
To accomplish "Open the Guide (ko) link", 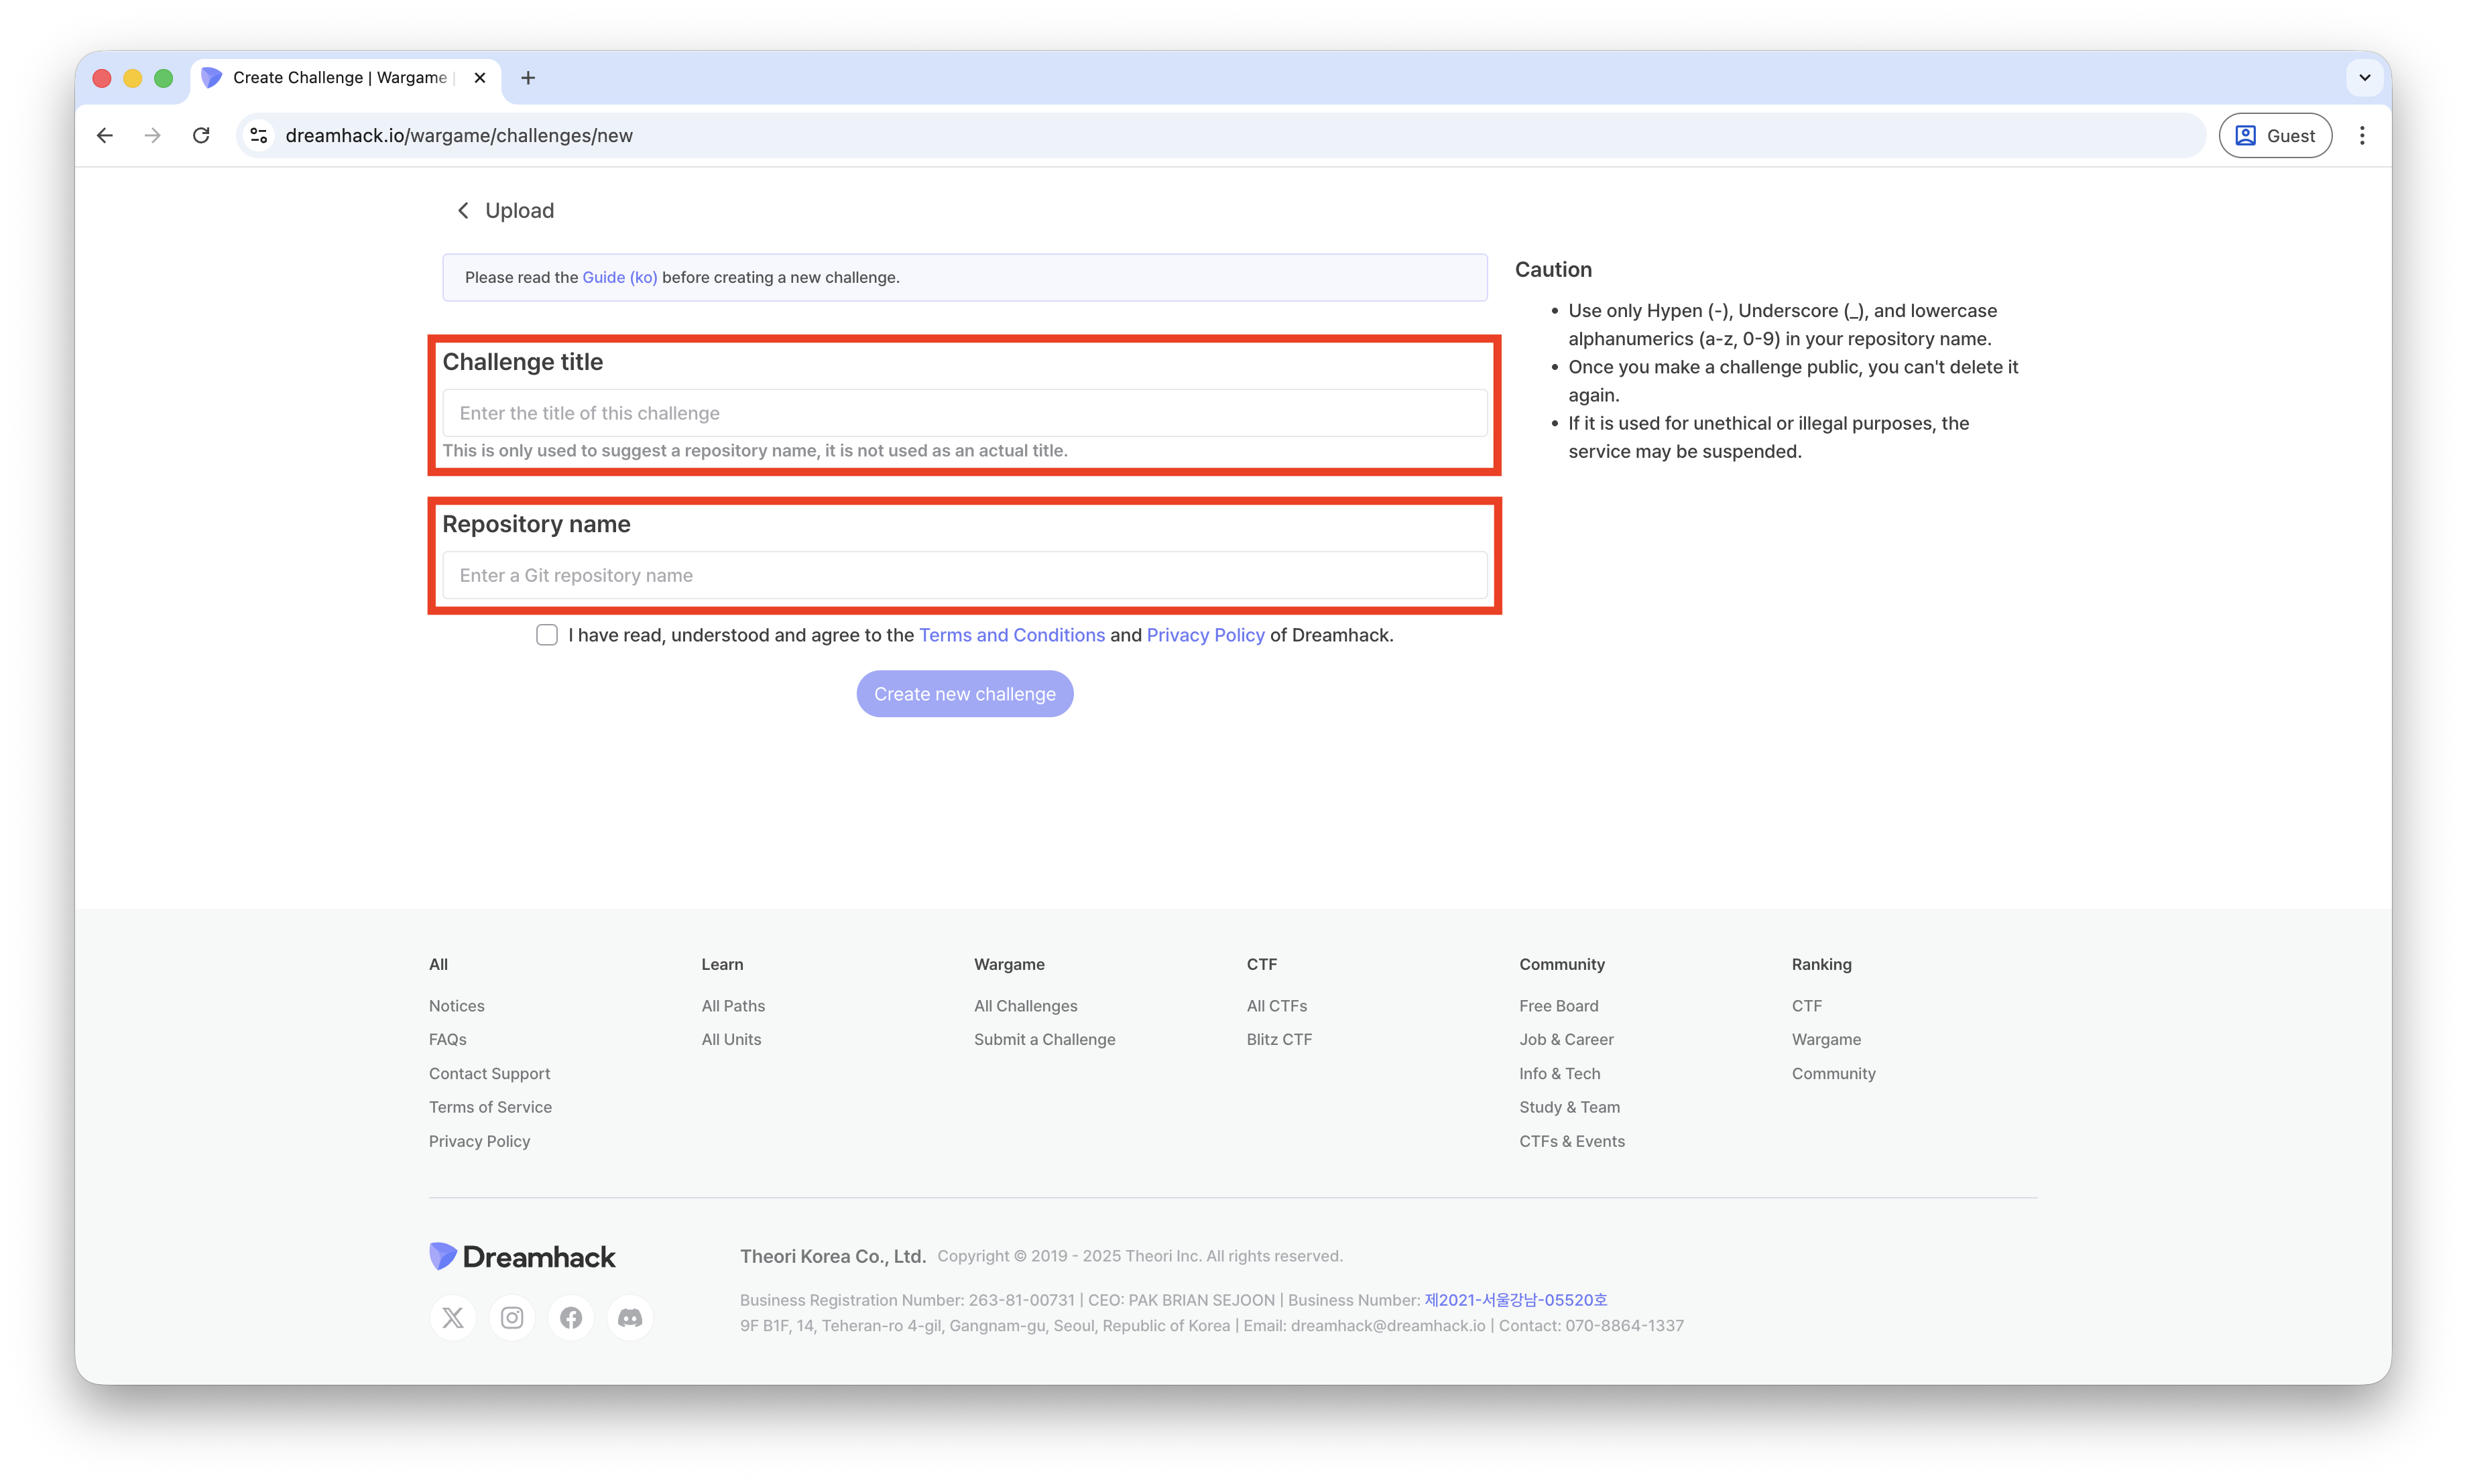I will (x=619, y=277).
